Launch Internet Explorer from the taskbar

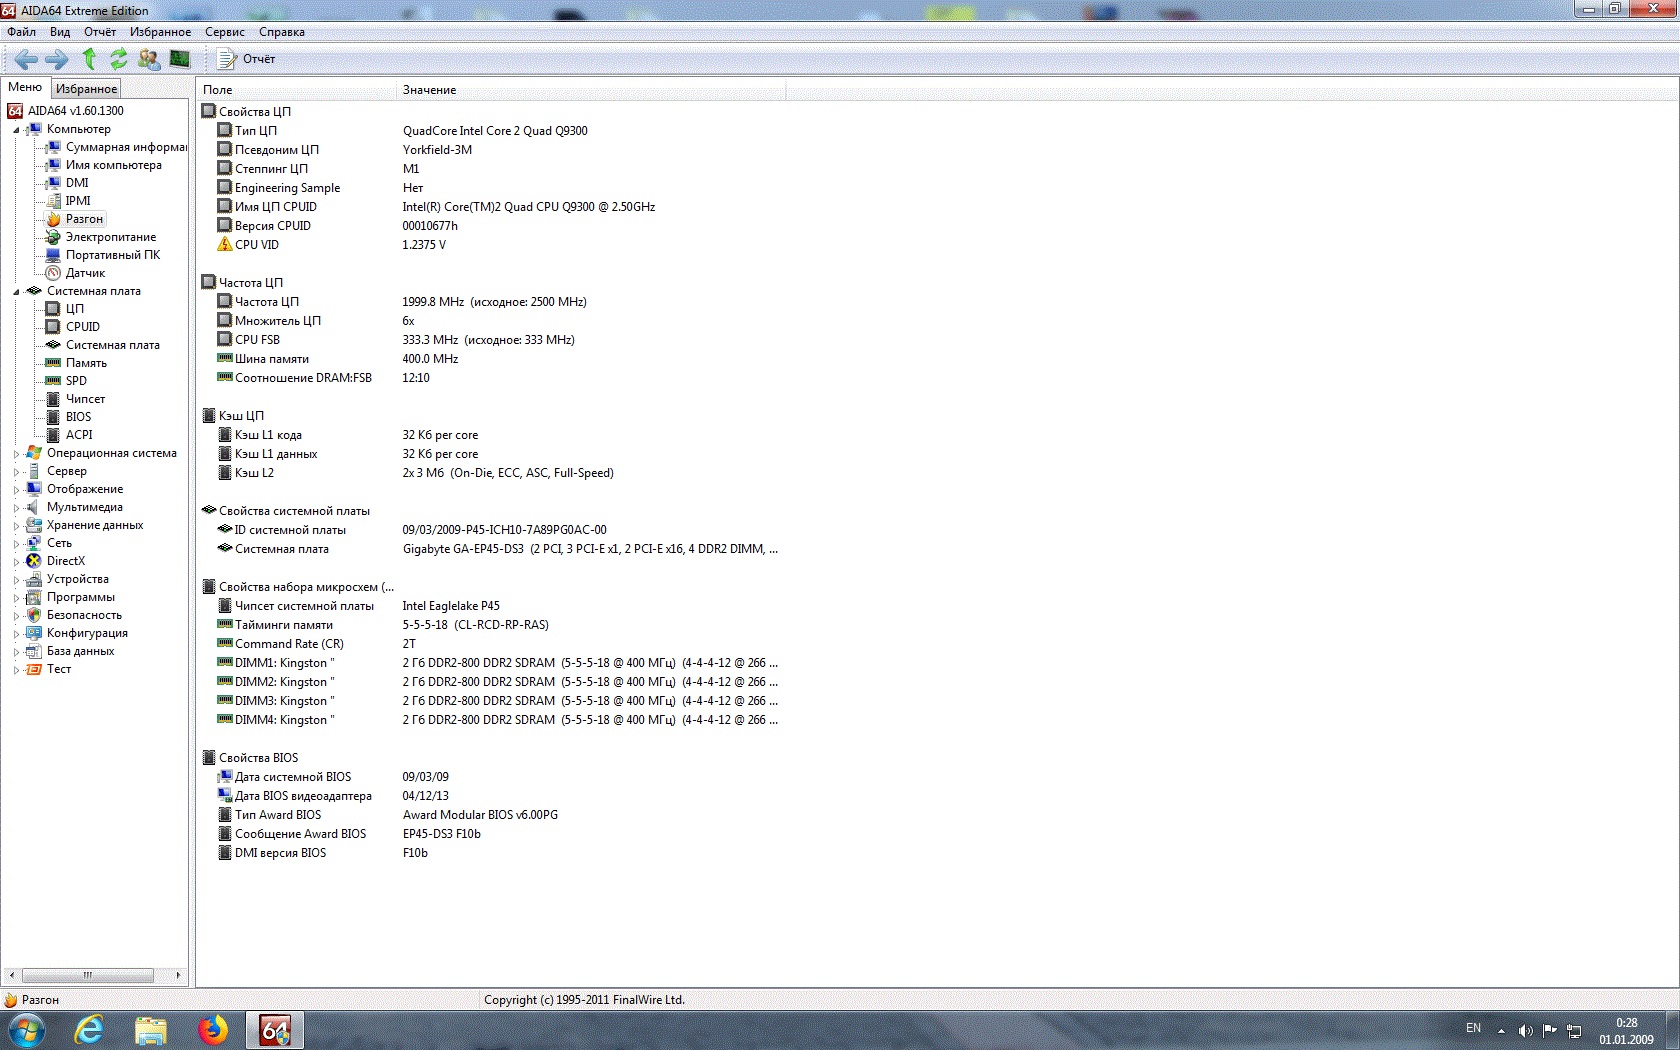coord(89,1030)
